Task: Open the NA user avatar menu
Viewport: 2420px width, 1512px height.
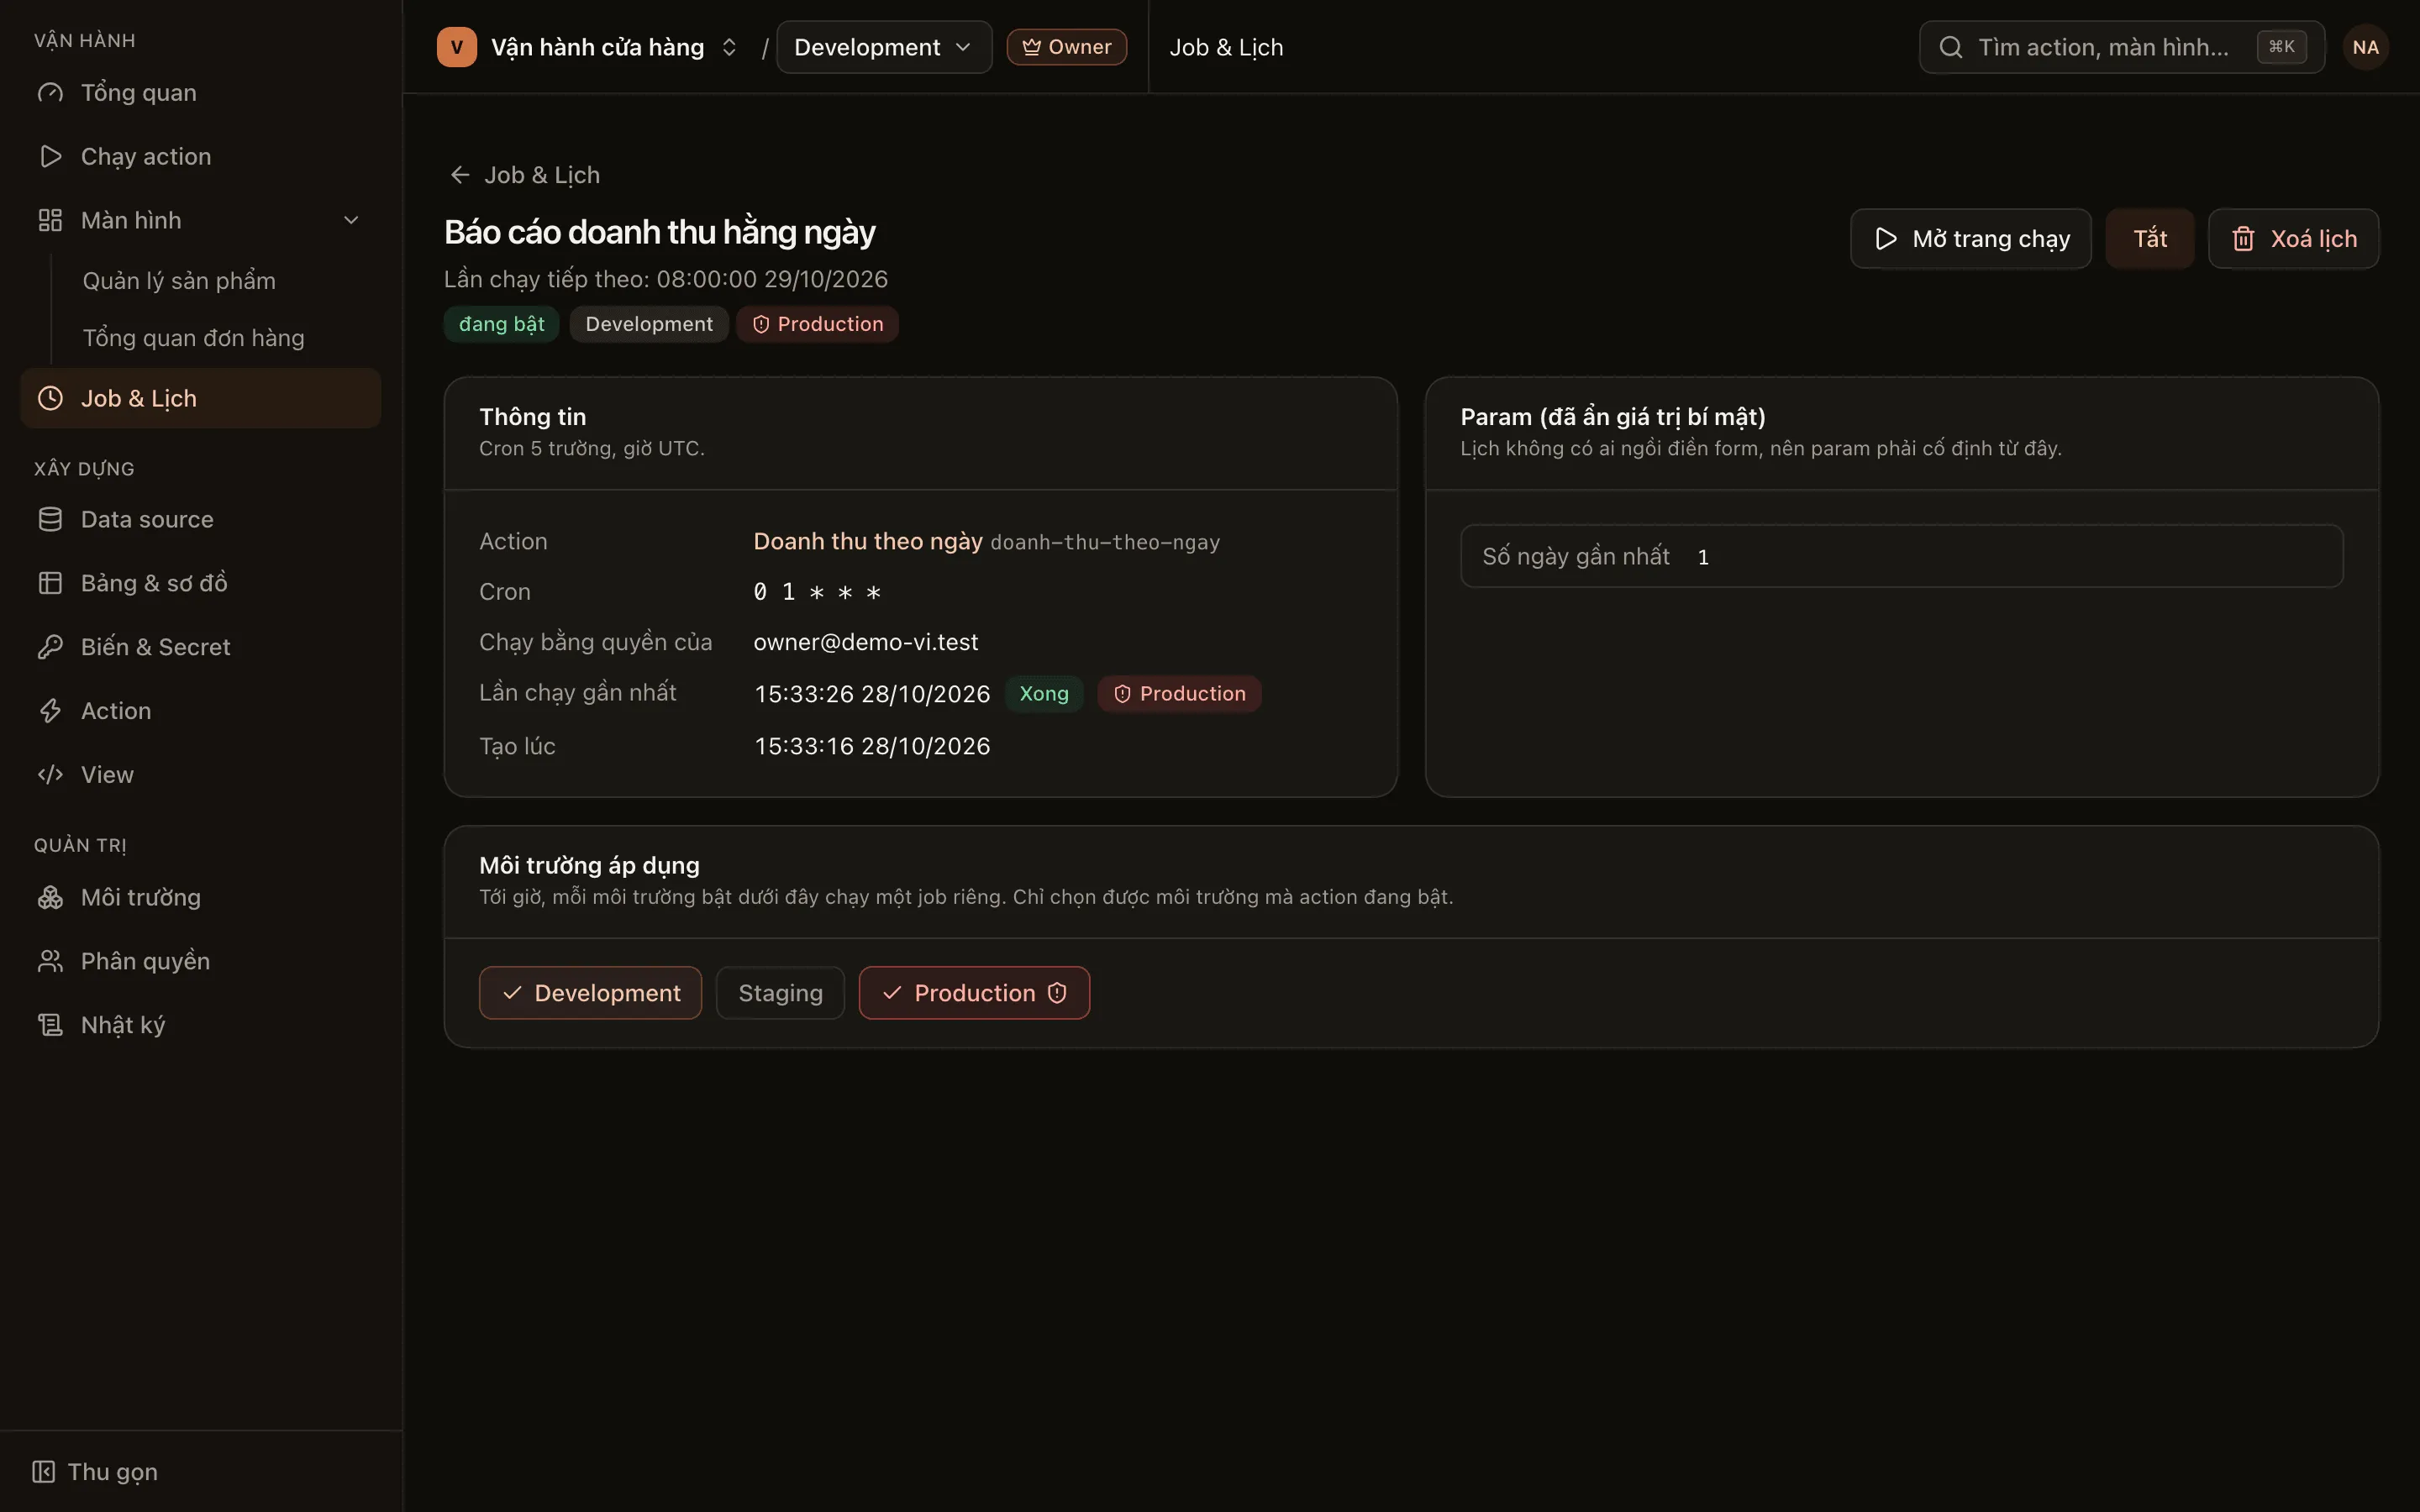Action: (x=2365, y=47)
